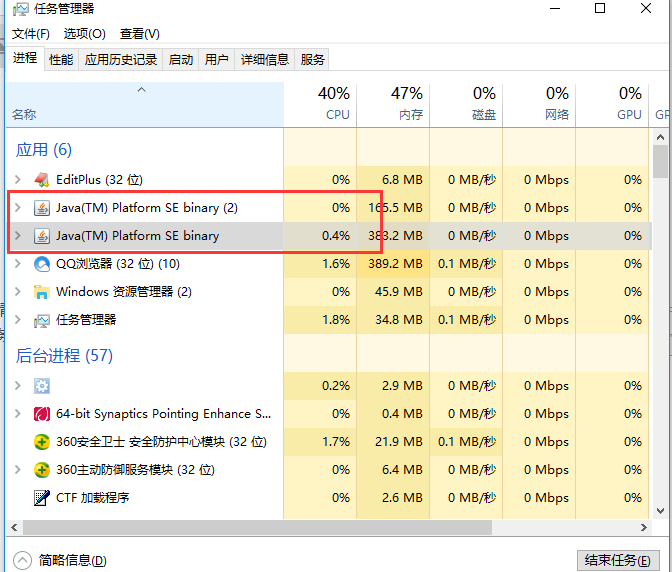Expand the 任务管理器 process row

pos(18,320)
